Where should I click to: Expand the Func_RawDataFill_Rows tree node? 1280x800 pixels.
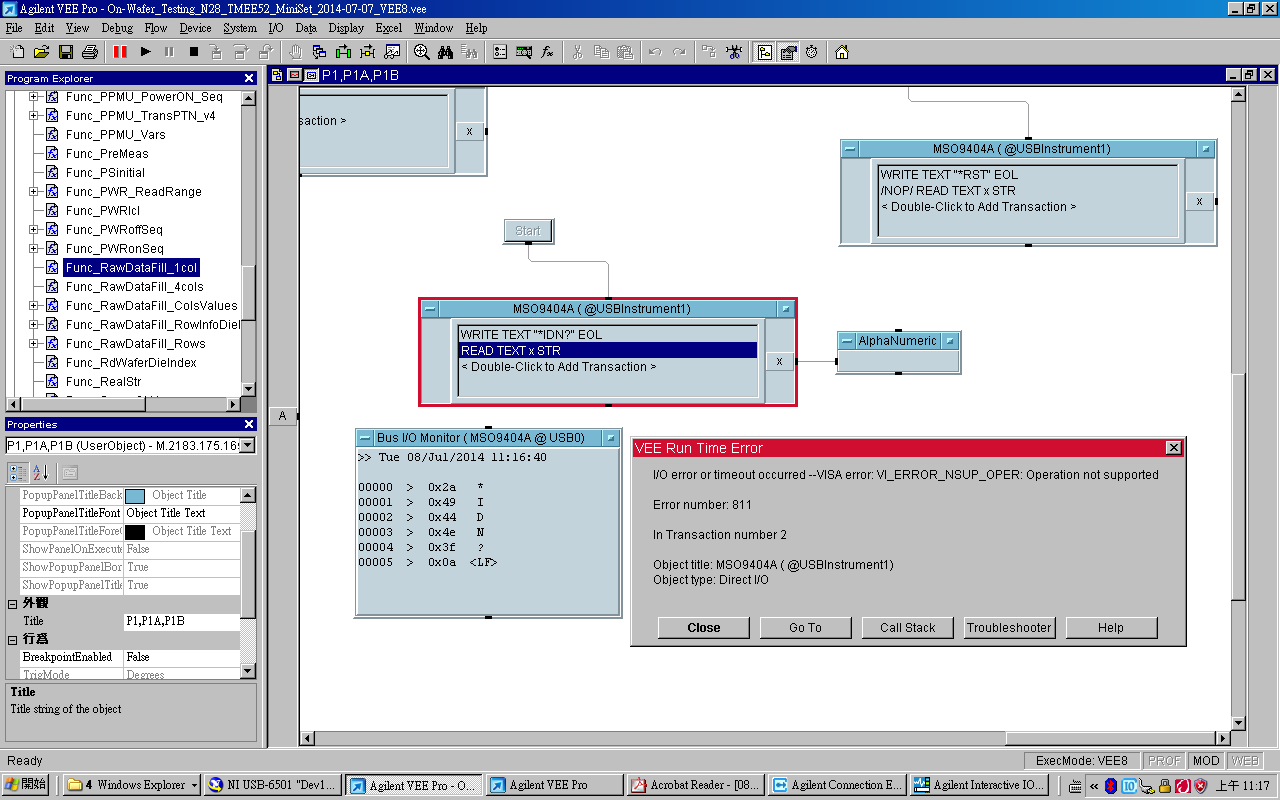pos(33,344)
